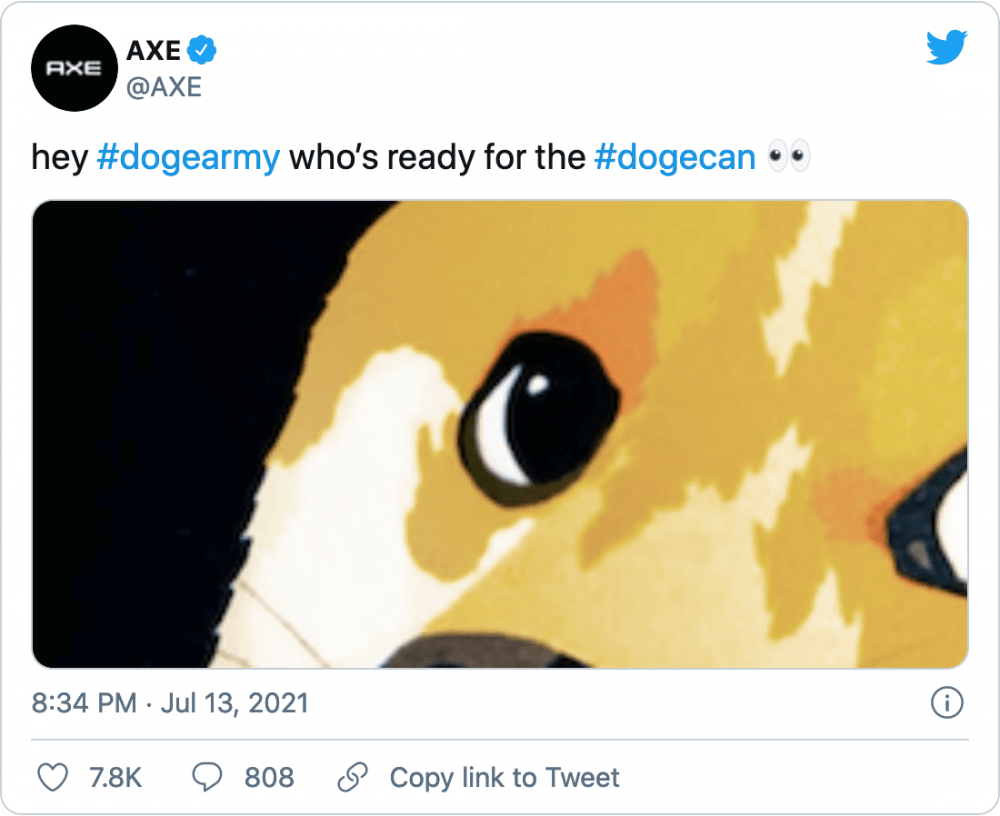Open the #dogearmy hashtag
Screen dimensions: 1000x816
click(188, 157)
